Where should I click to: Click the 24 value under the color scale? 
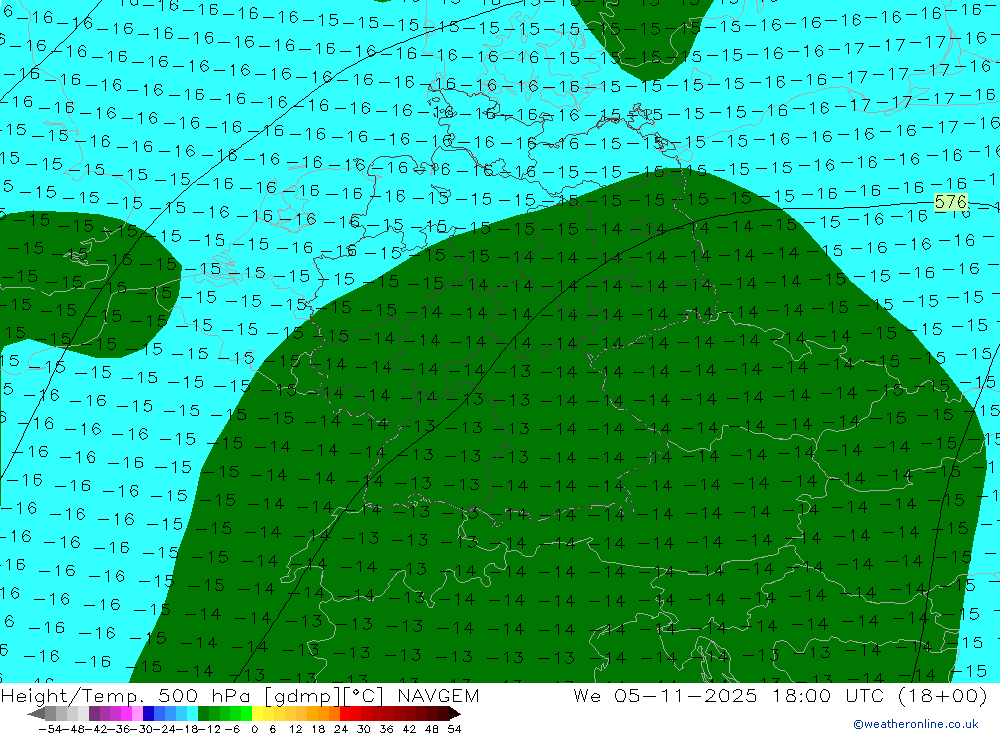click(x=341, y=729)
